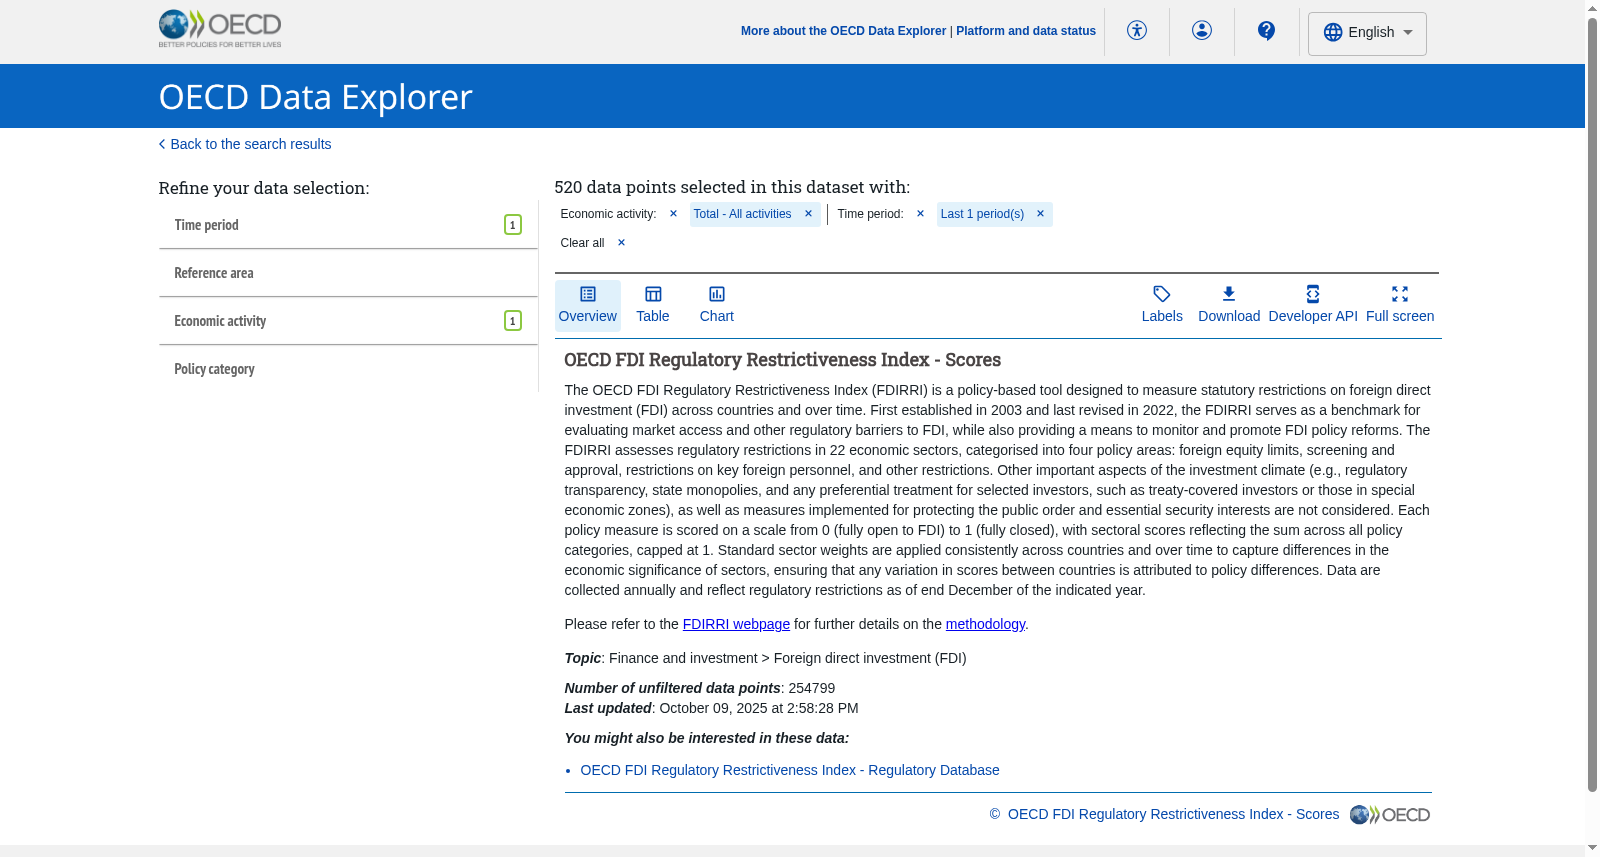Open the Labels options
The image size is (1600, 857).
point(1162,305)
